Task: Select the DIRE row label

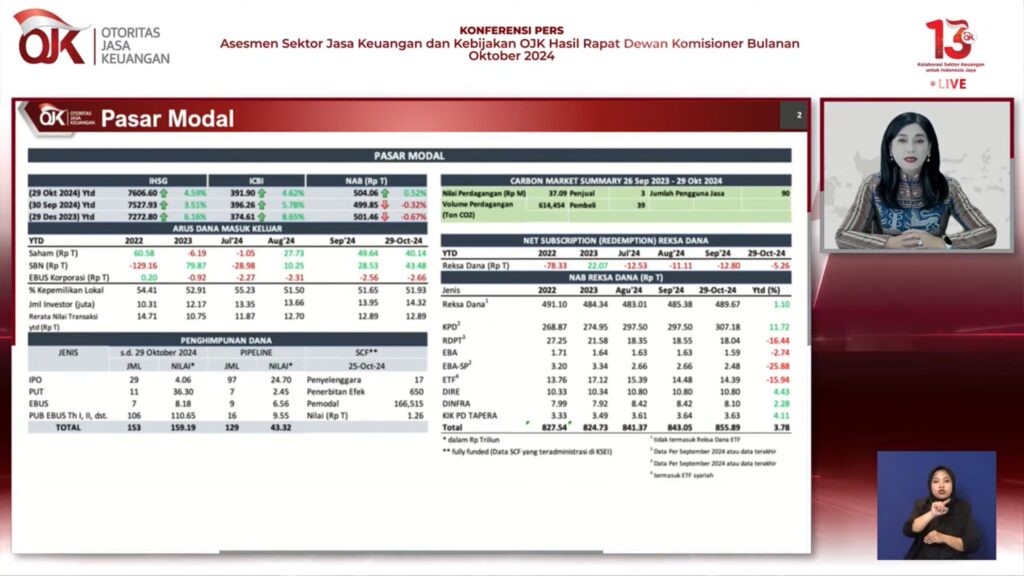Action: pos(451,392)
